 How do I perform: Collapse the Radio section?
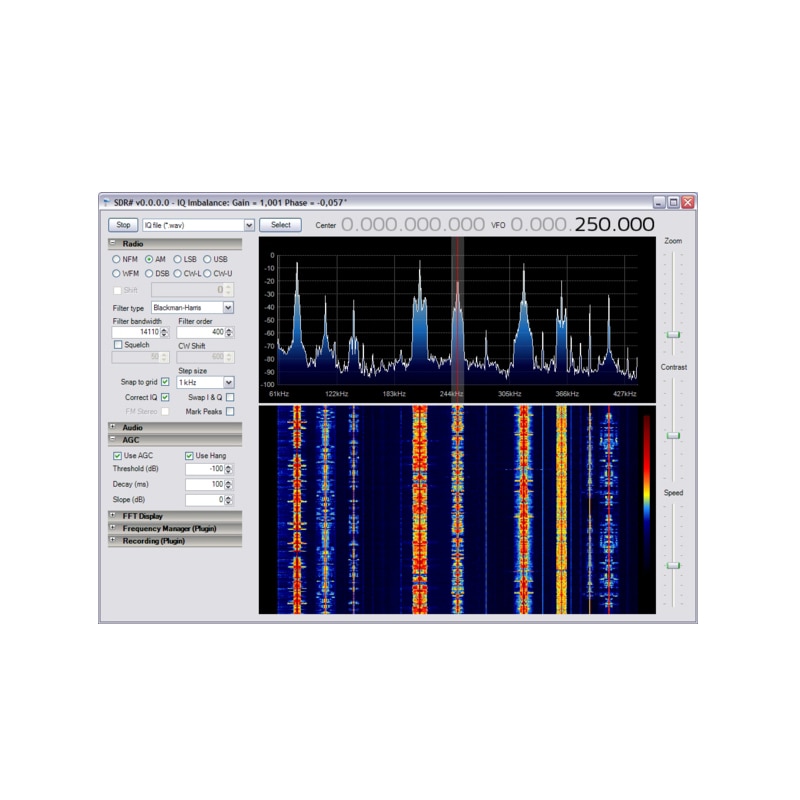click(112, 241)
